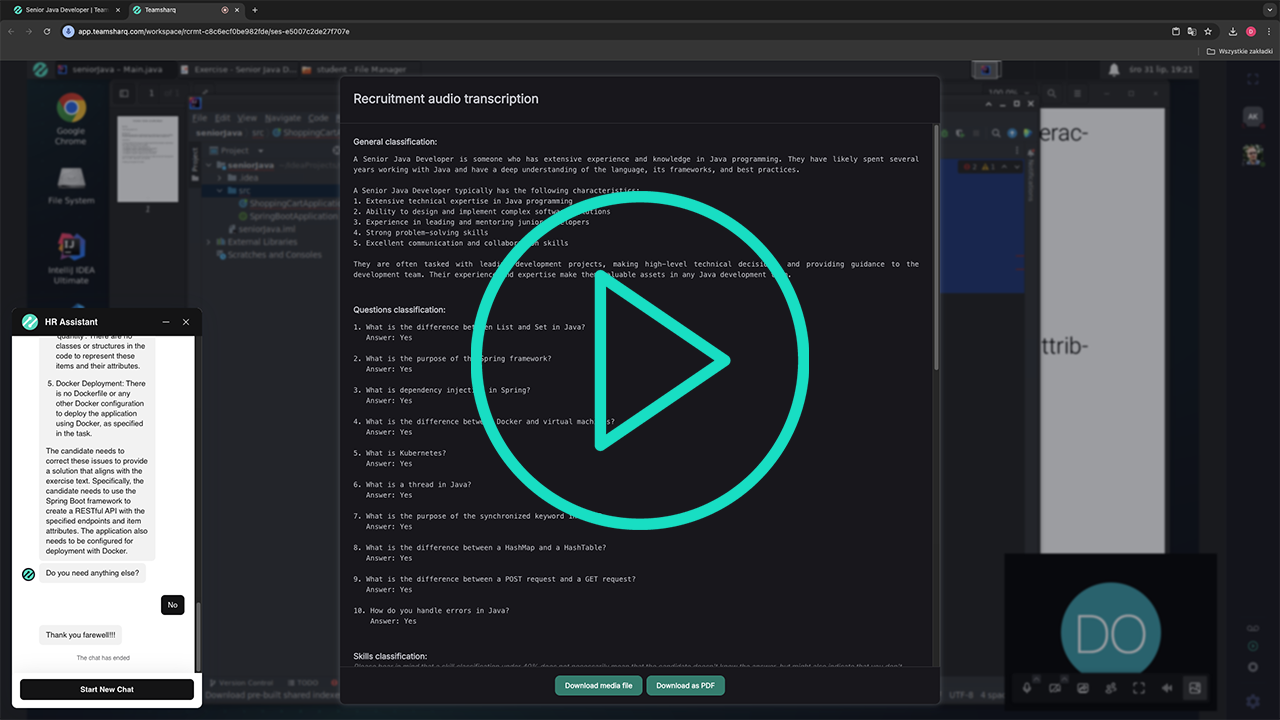The image size is (1280, 720).
Task: Reload the current page
Action: pos(47,31)
